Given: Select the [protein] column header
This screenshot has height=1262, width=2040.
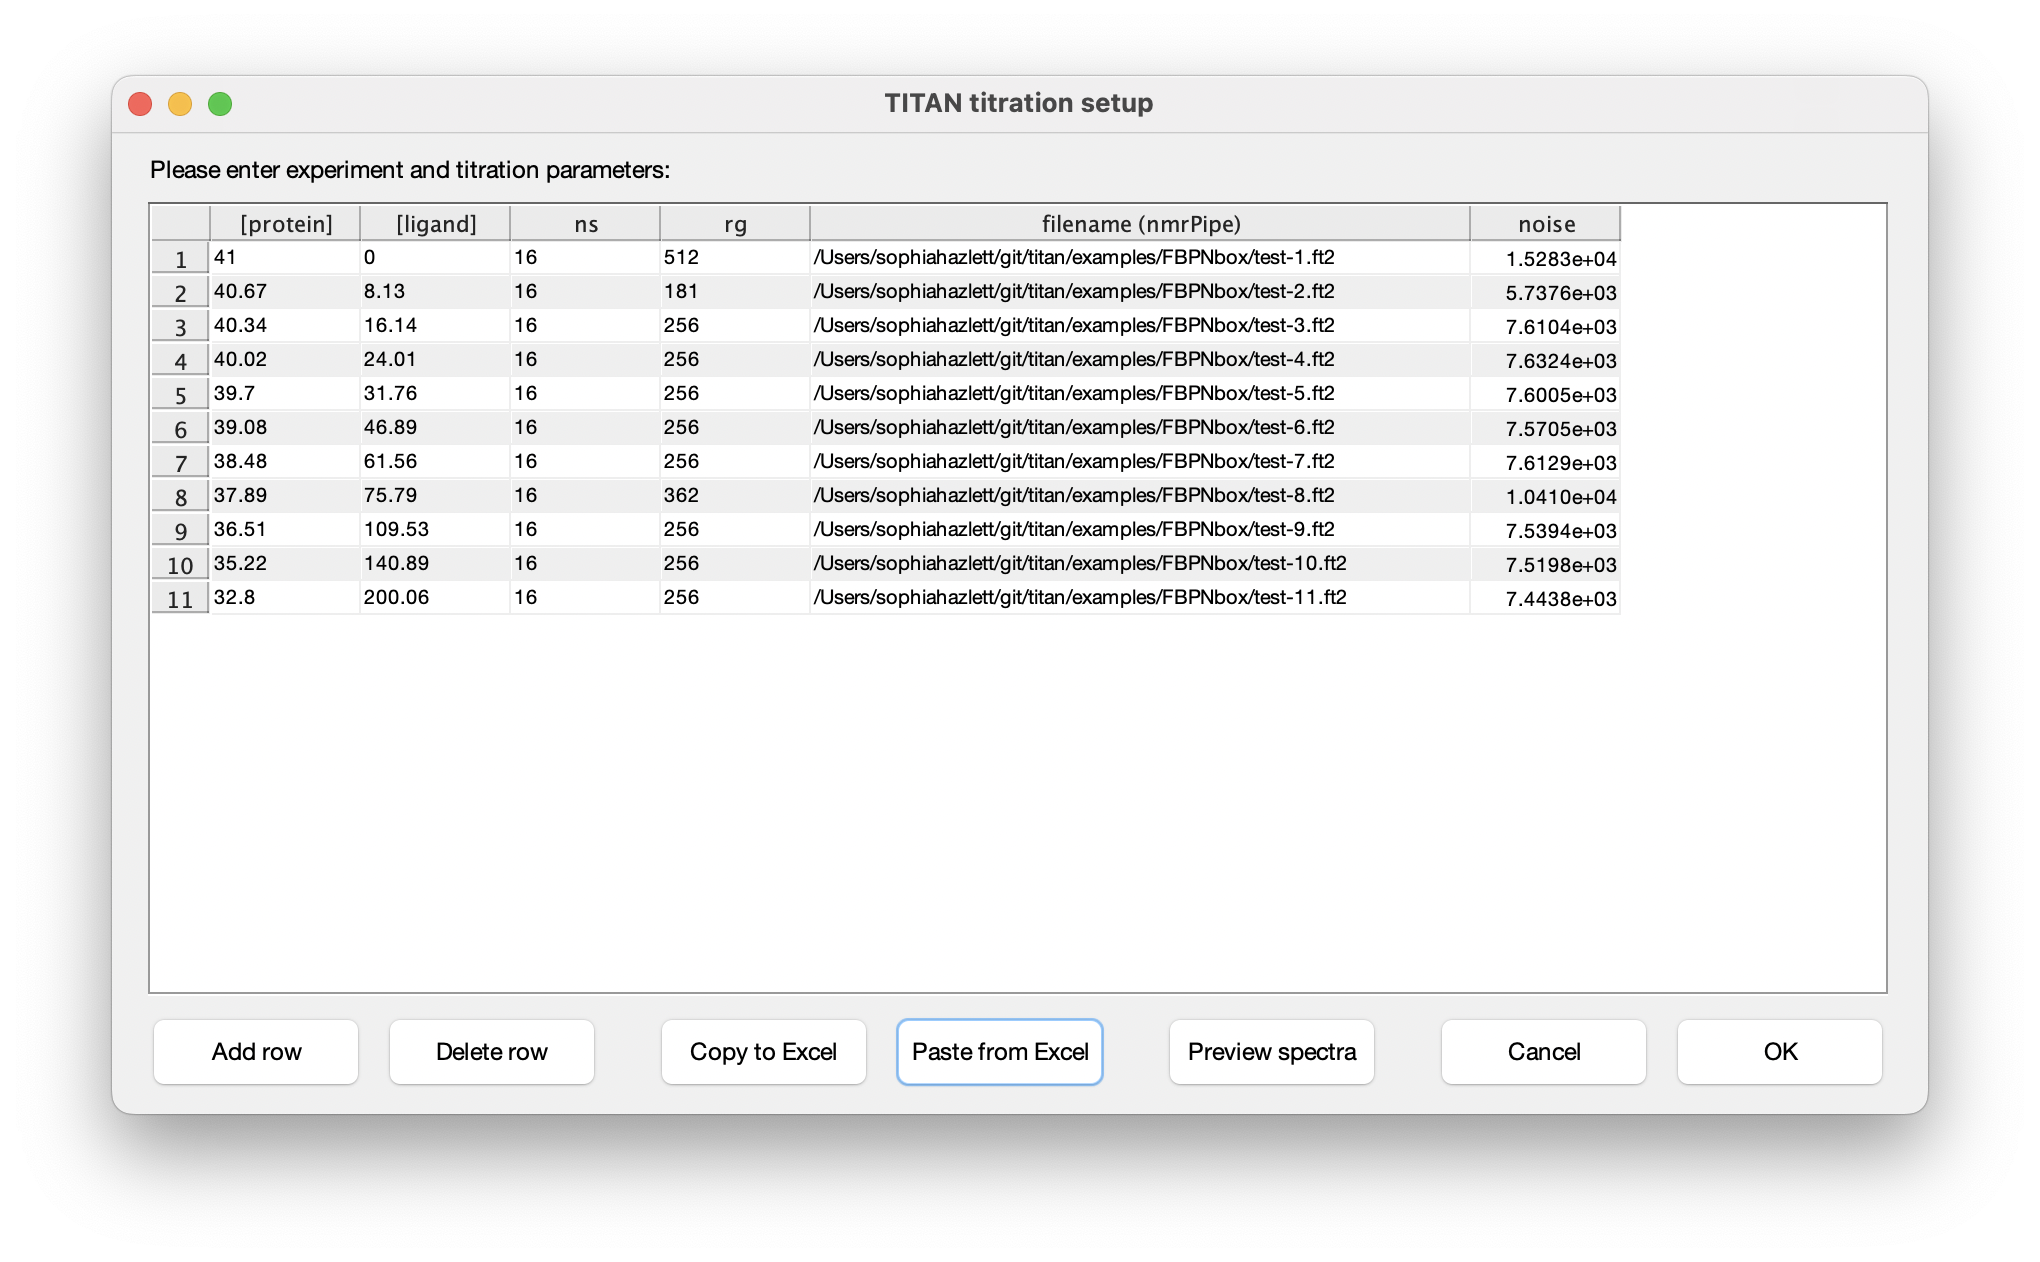Looking at the screenshot, I should 285,223.
